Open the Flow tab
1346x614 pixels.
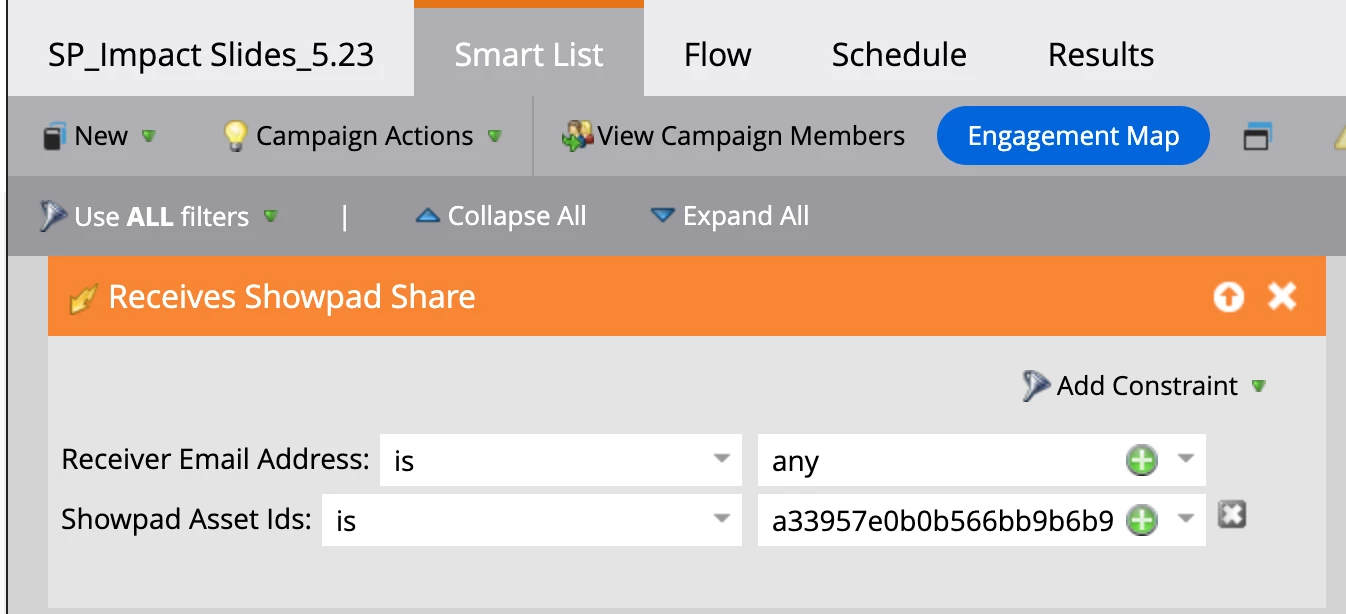tap(718, 54)
